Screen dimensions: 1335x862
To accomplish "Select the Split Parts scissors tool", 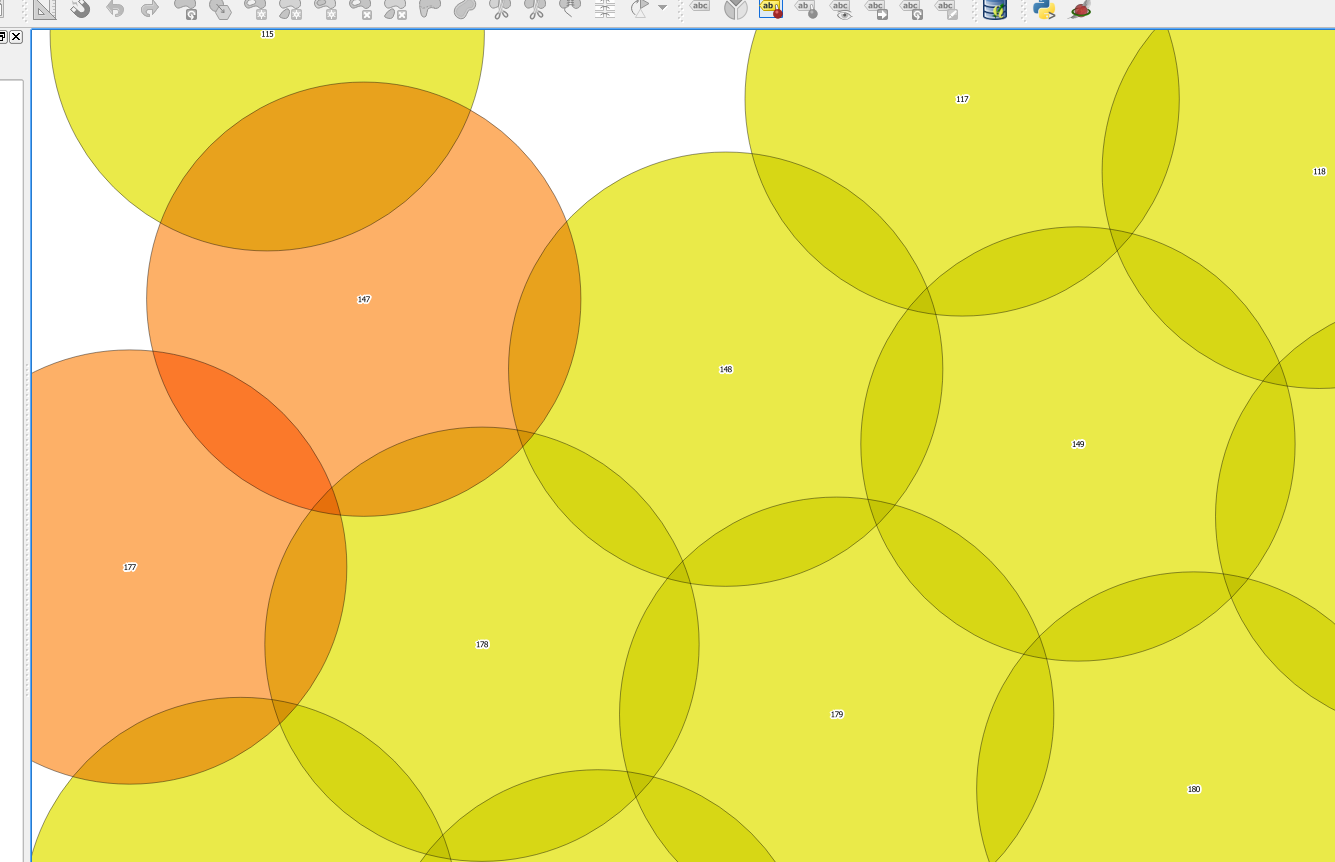I will pyautogui.click(x=536, y=9).
